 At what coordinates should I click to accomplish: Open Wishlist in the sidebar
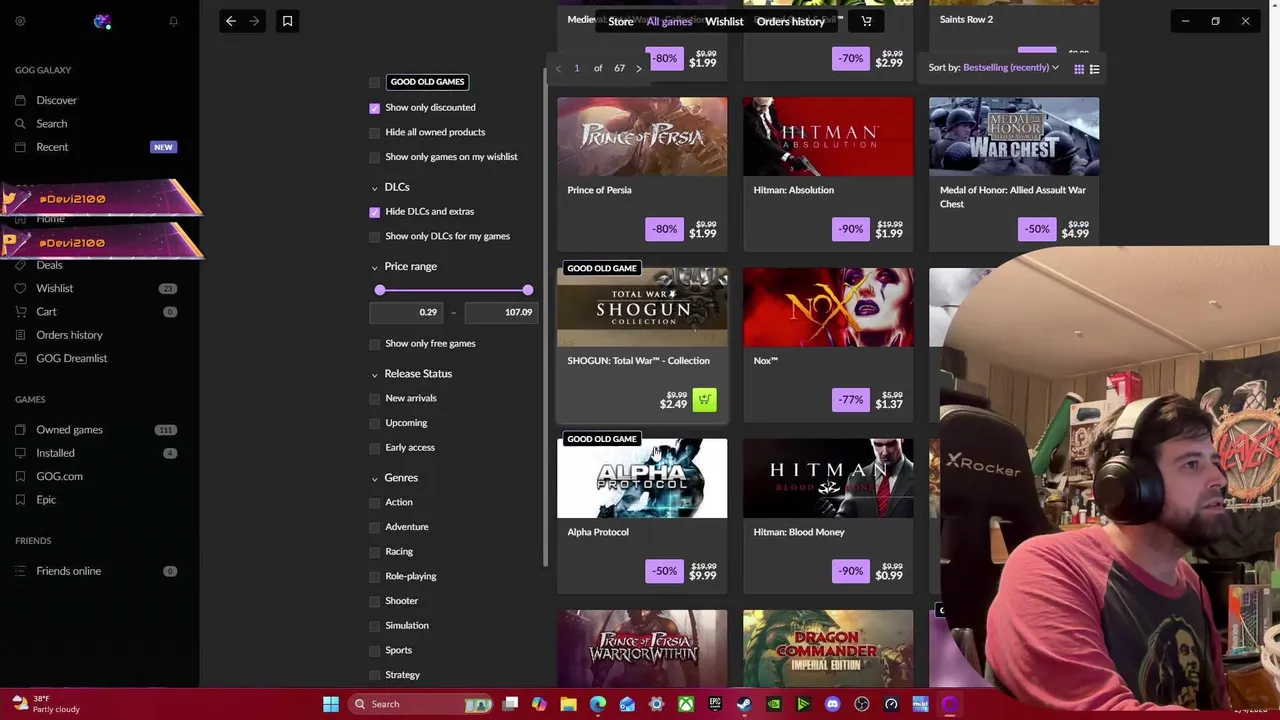tap(54, 288)
